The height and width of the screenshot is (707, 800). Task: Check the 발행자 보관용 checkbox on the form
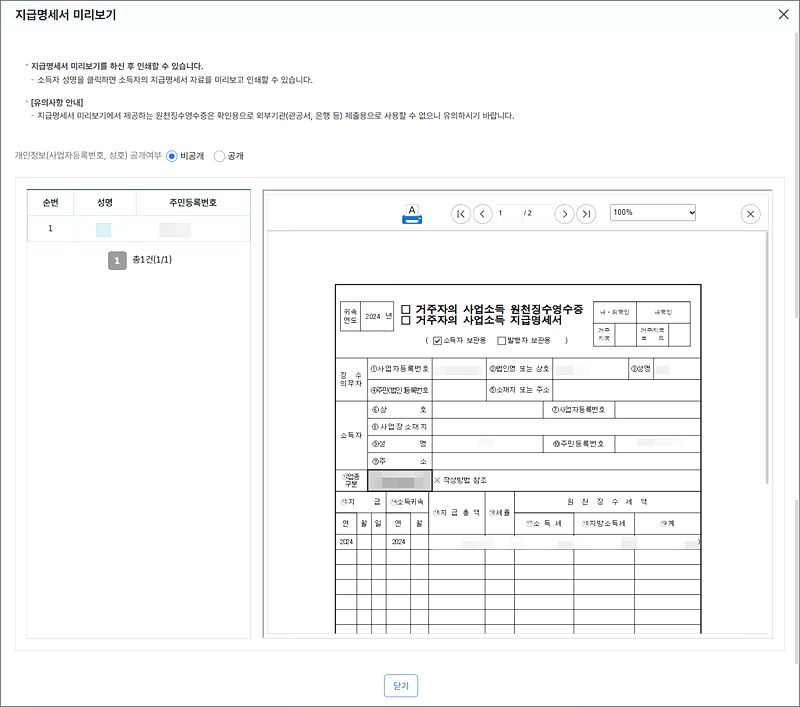[x=500, y=339]
